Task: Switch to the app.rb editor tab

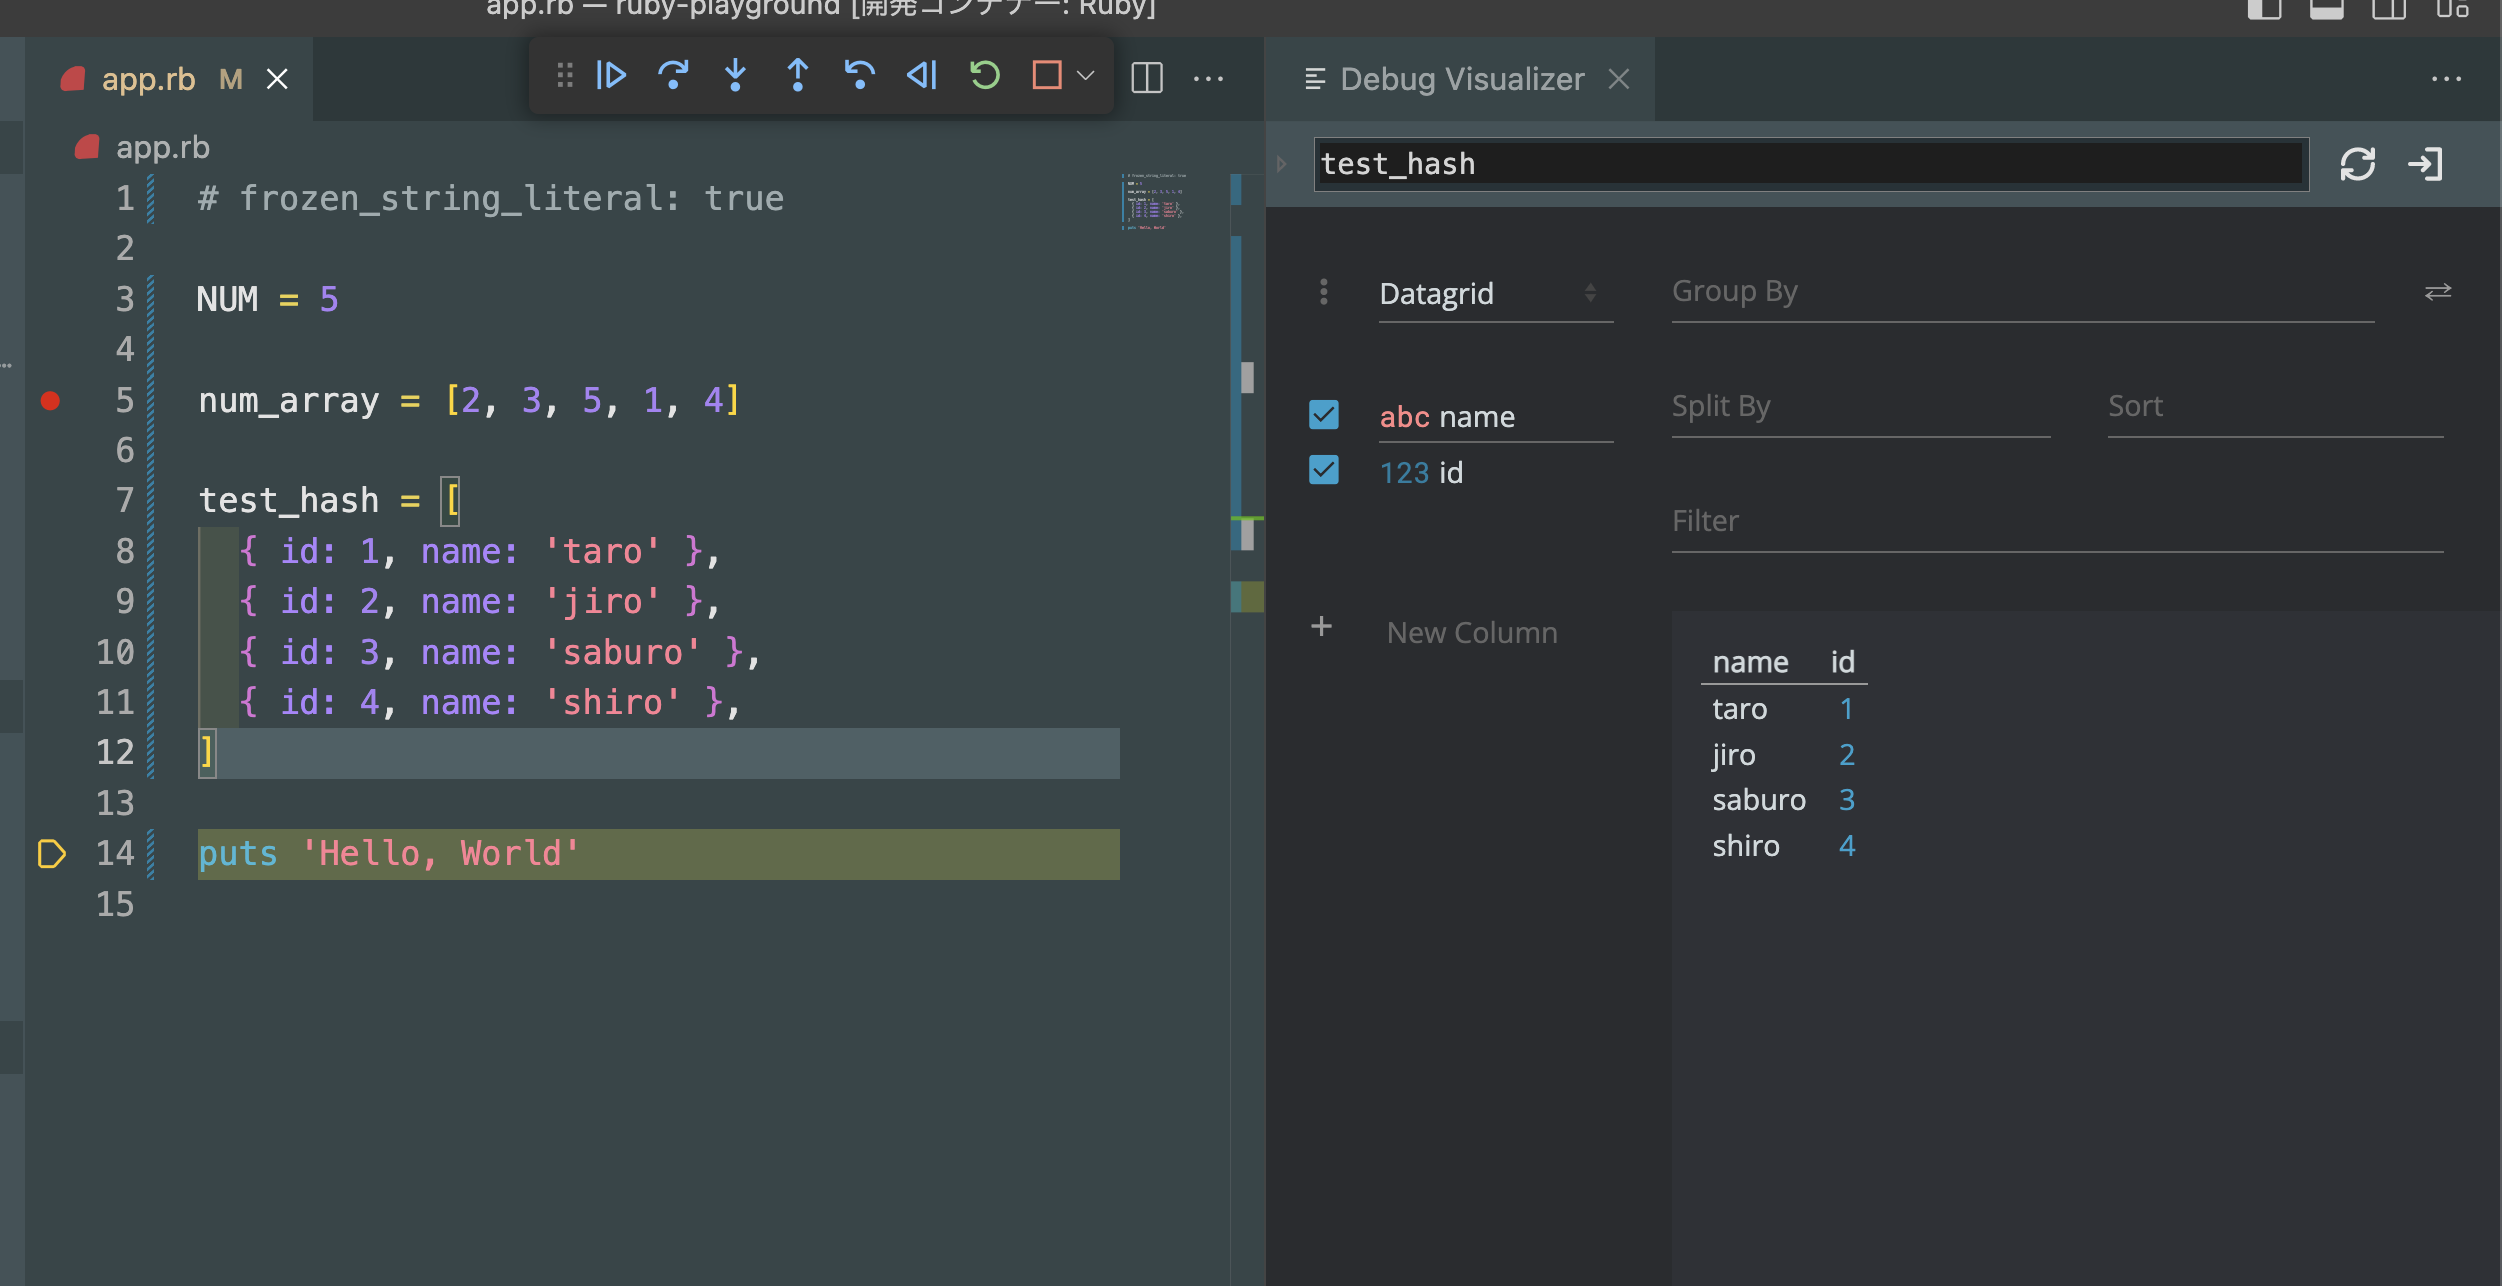Action: (150, 79)
